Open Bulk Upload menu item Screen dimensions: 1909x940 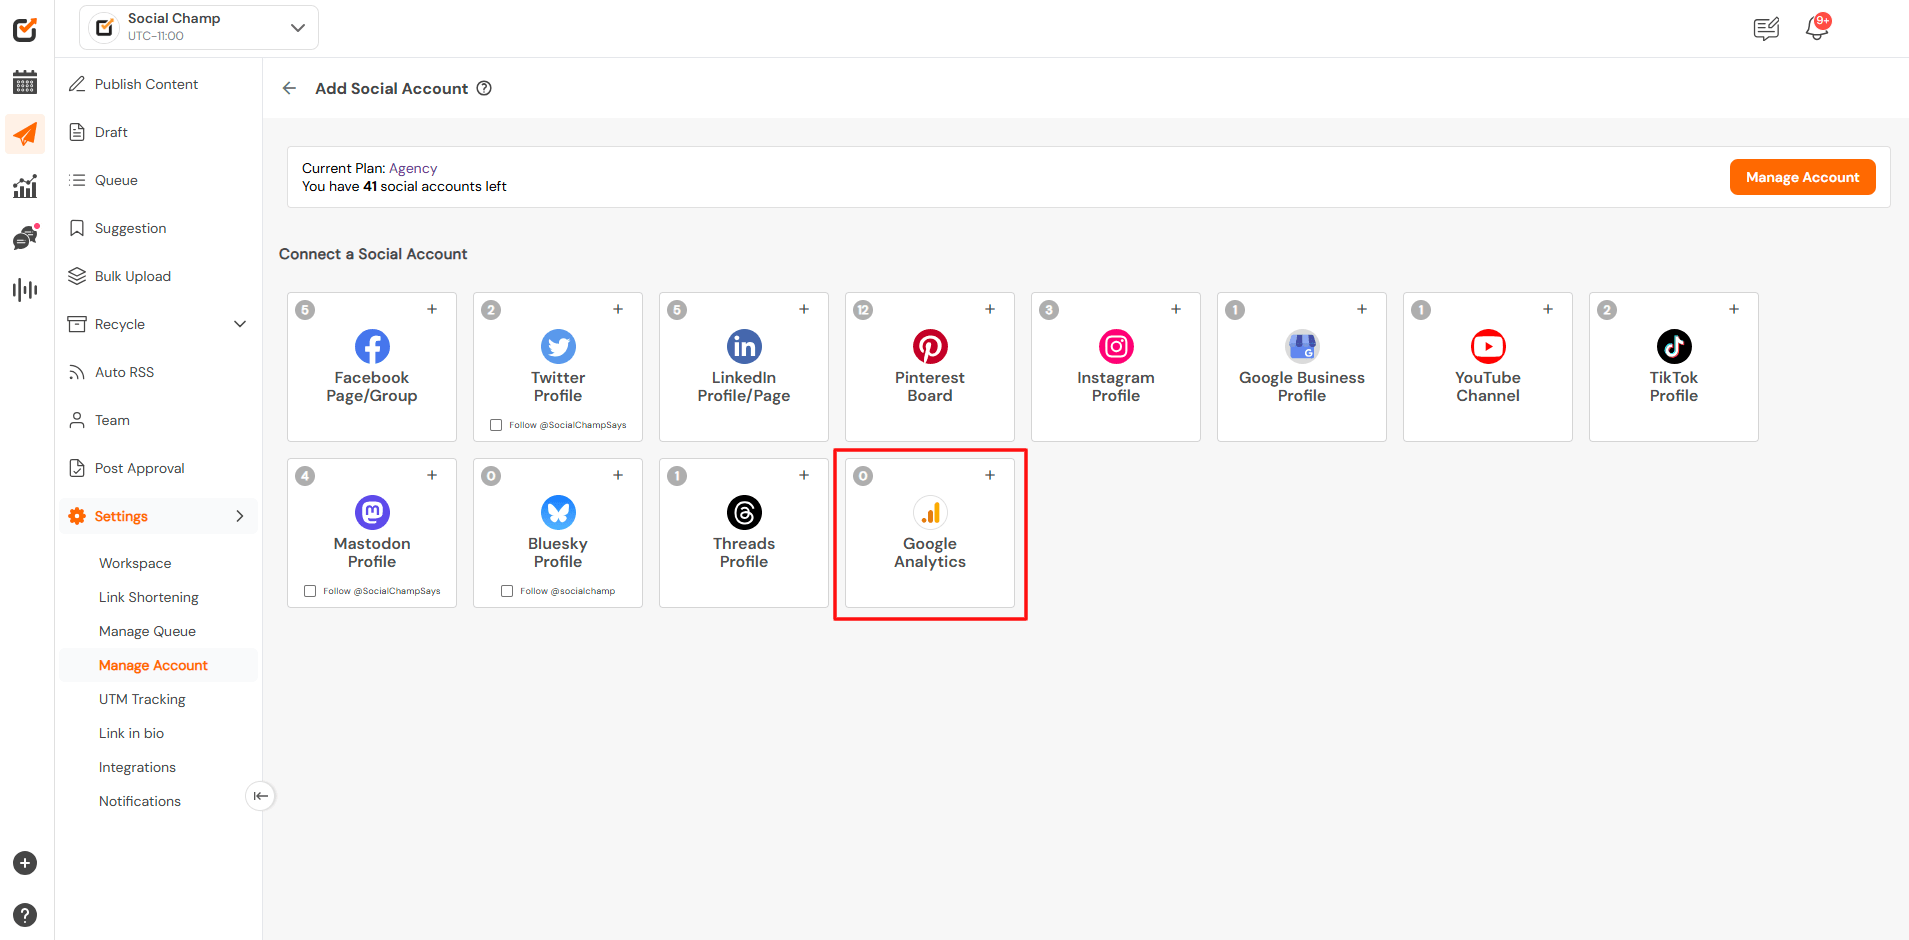click(x=133, y=276)
